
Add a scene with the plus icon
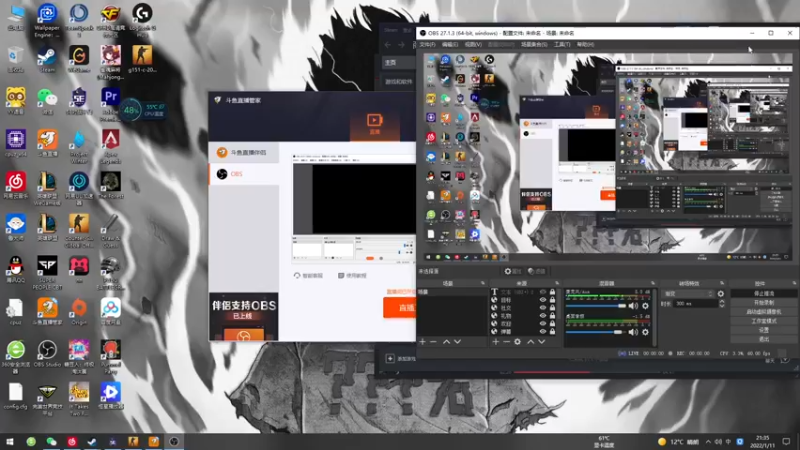[x=422, y=341]
